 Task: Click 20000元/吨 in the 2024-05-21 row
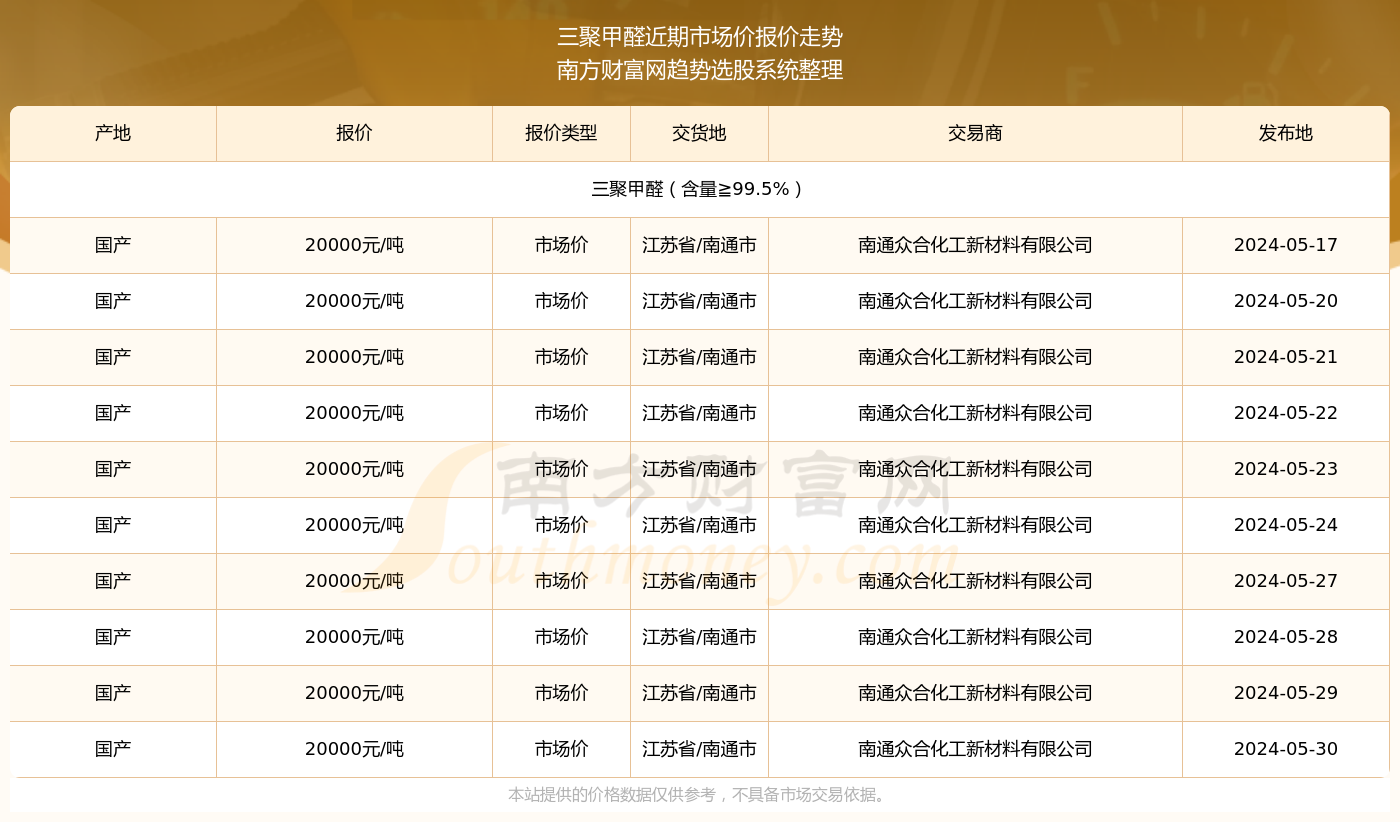pos(354,357)
